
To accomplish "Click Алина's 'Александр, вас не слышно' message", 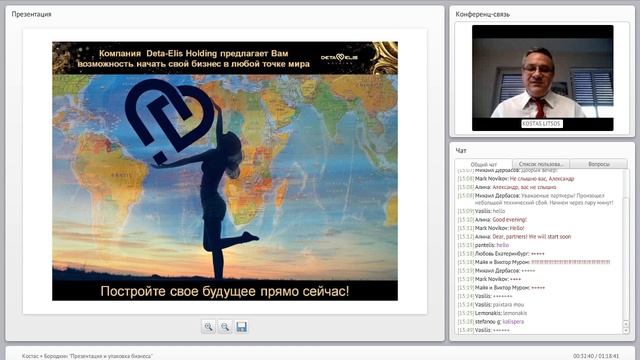I will (x=507, y=187).
